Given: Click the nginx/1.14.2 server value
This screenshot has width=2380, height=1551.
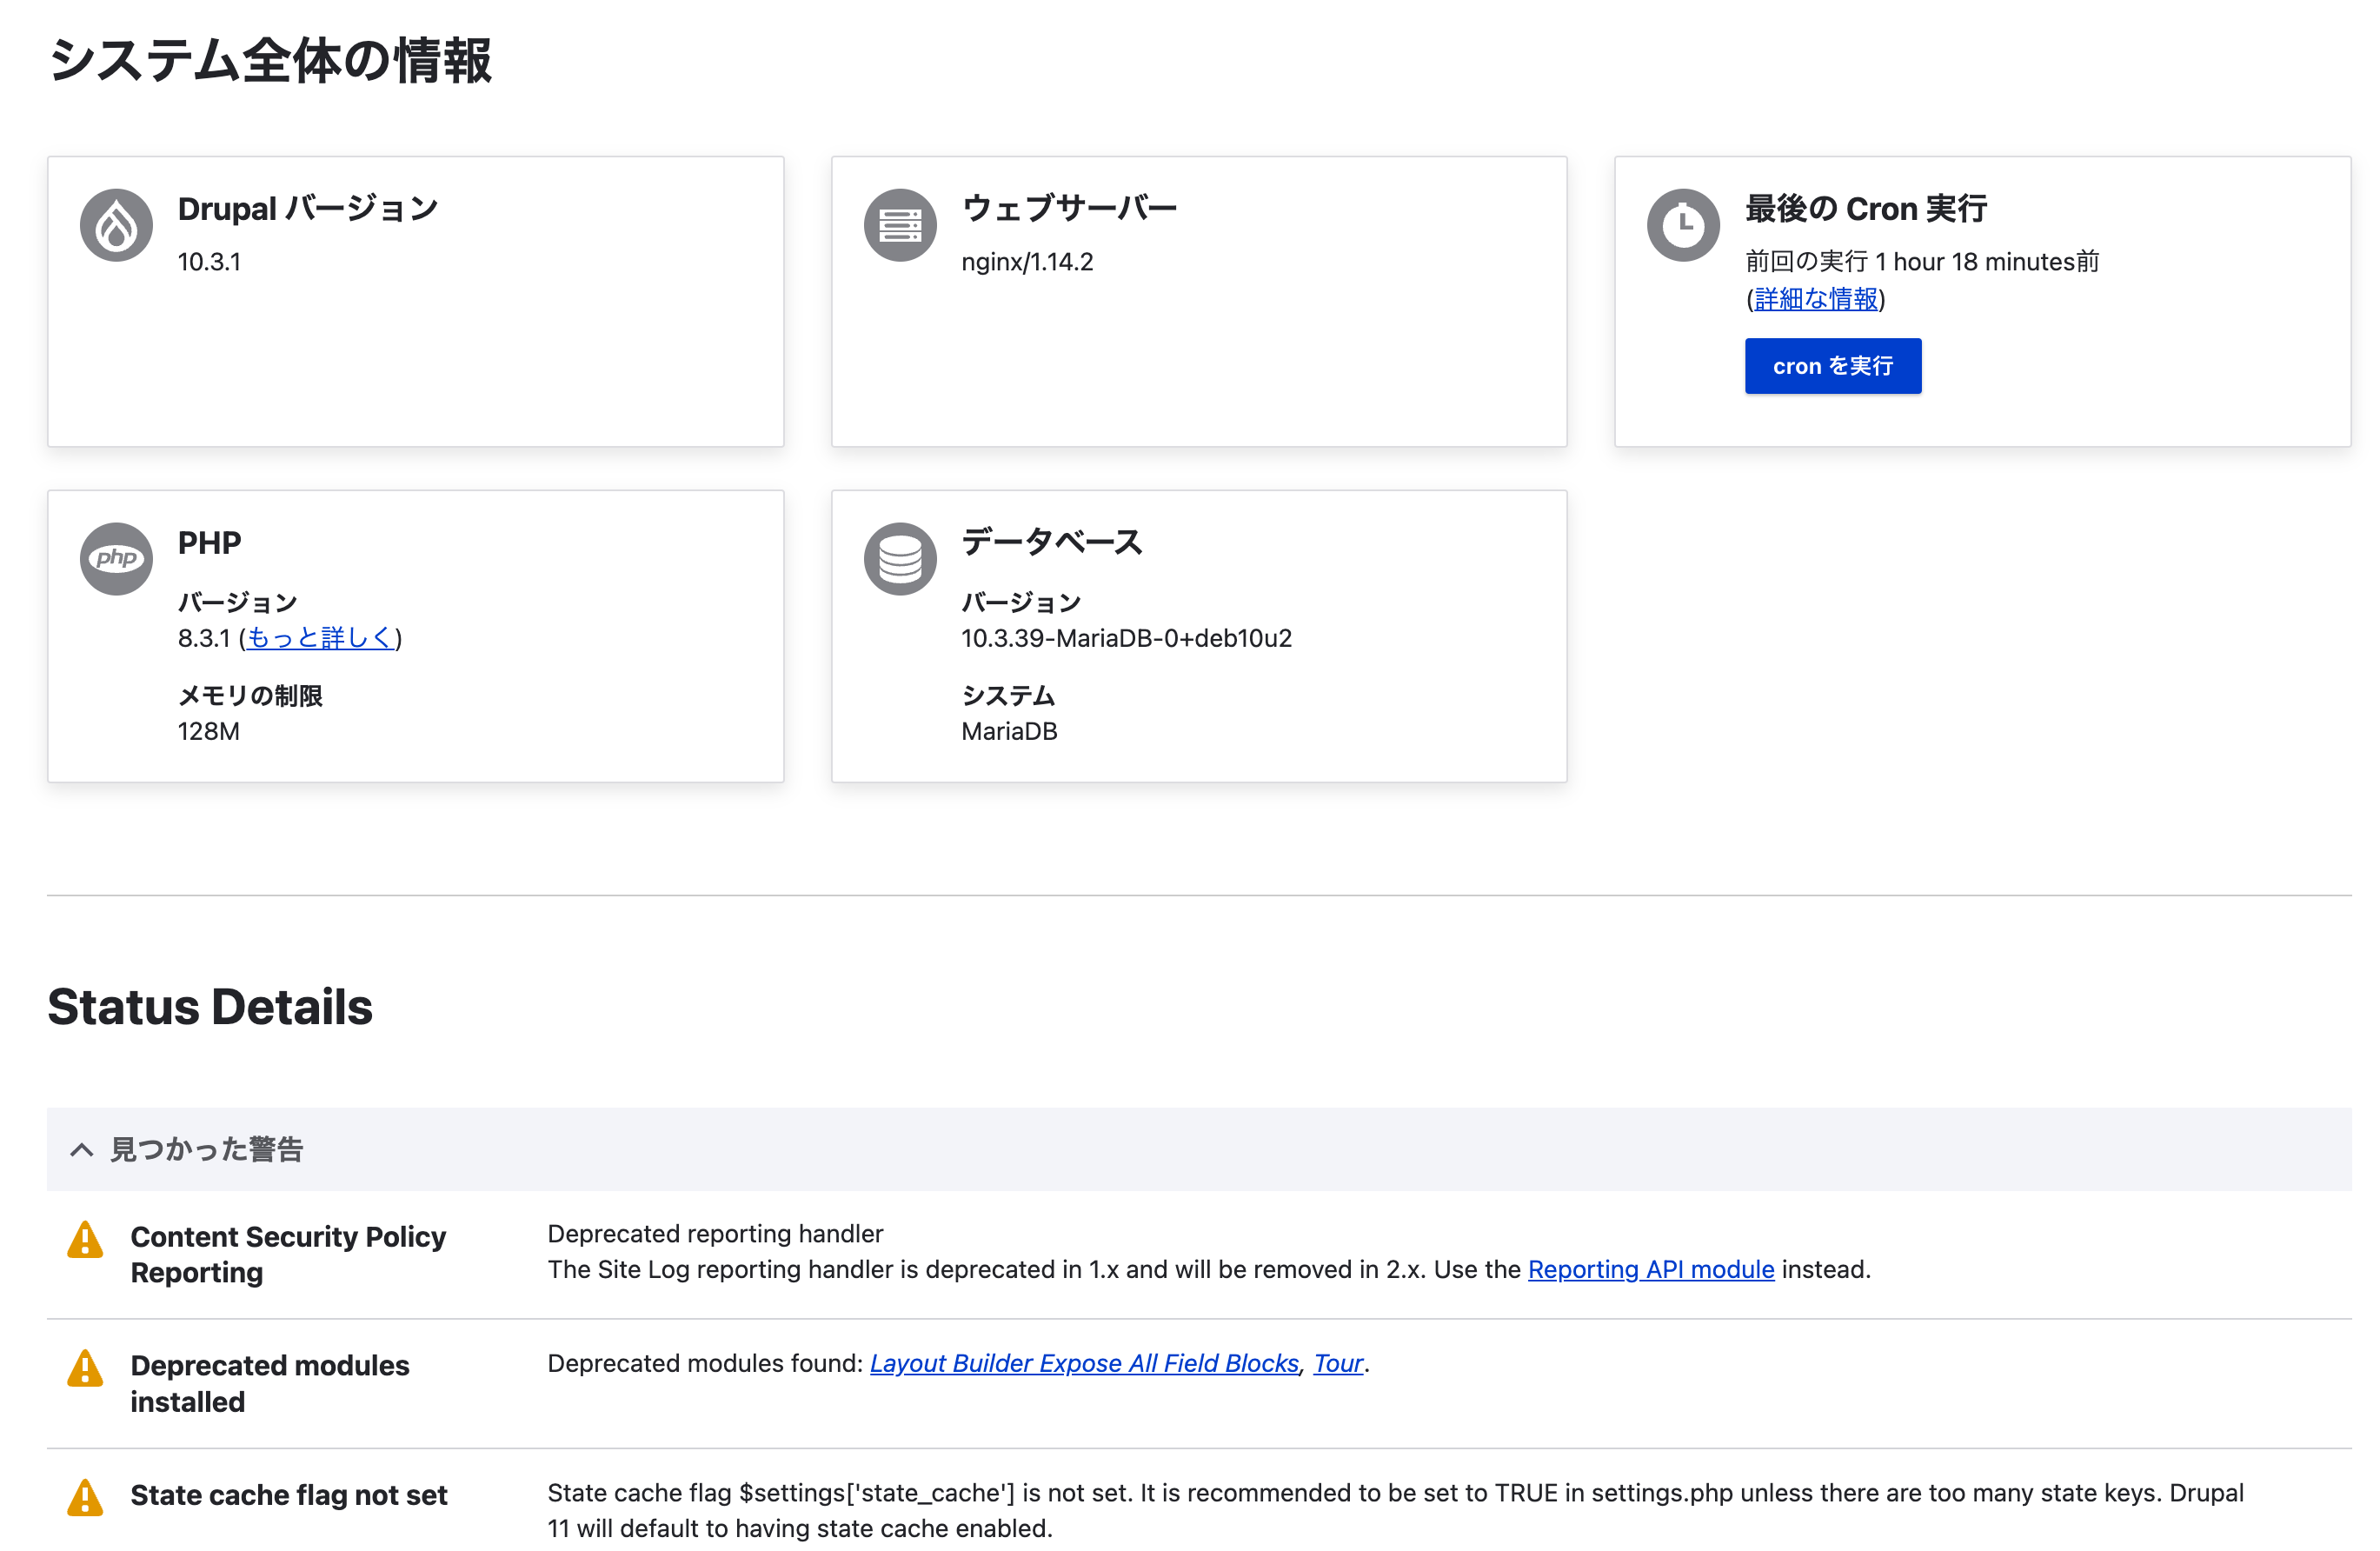Looking at the screenshot, I should [x=1027, y=262].
